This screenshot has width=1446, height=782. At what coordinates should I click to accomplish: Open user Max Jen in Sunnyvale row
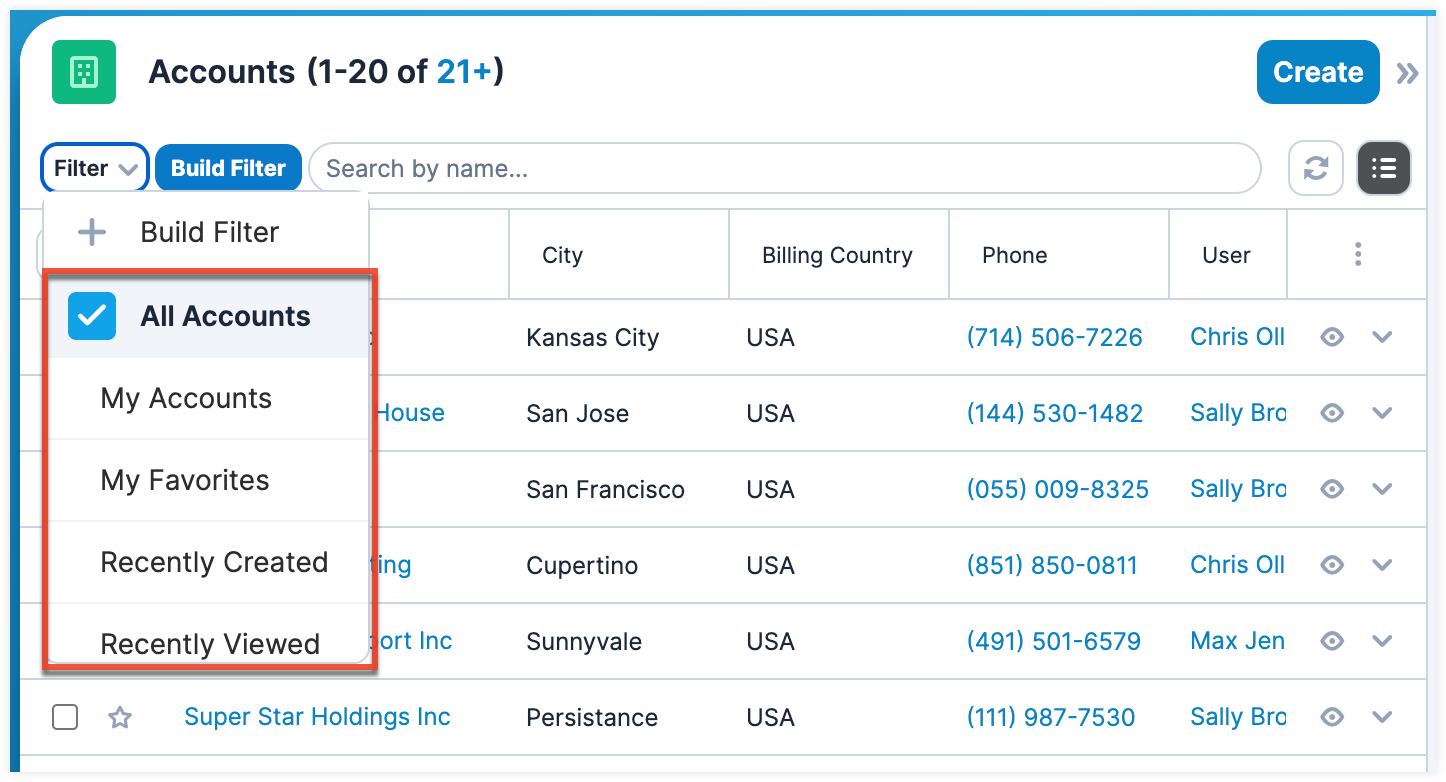click(1237, 641)
